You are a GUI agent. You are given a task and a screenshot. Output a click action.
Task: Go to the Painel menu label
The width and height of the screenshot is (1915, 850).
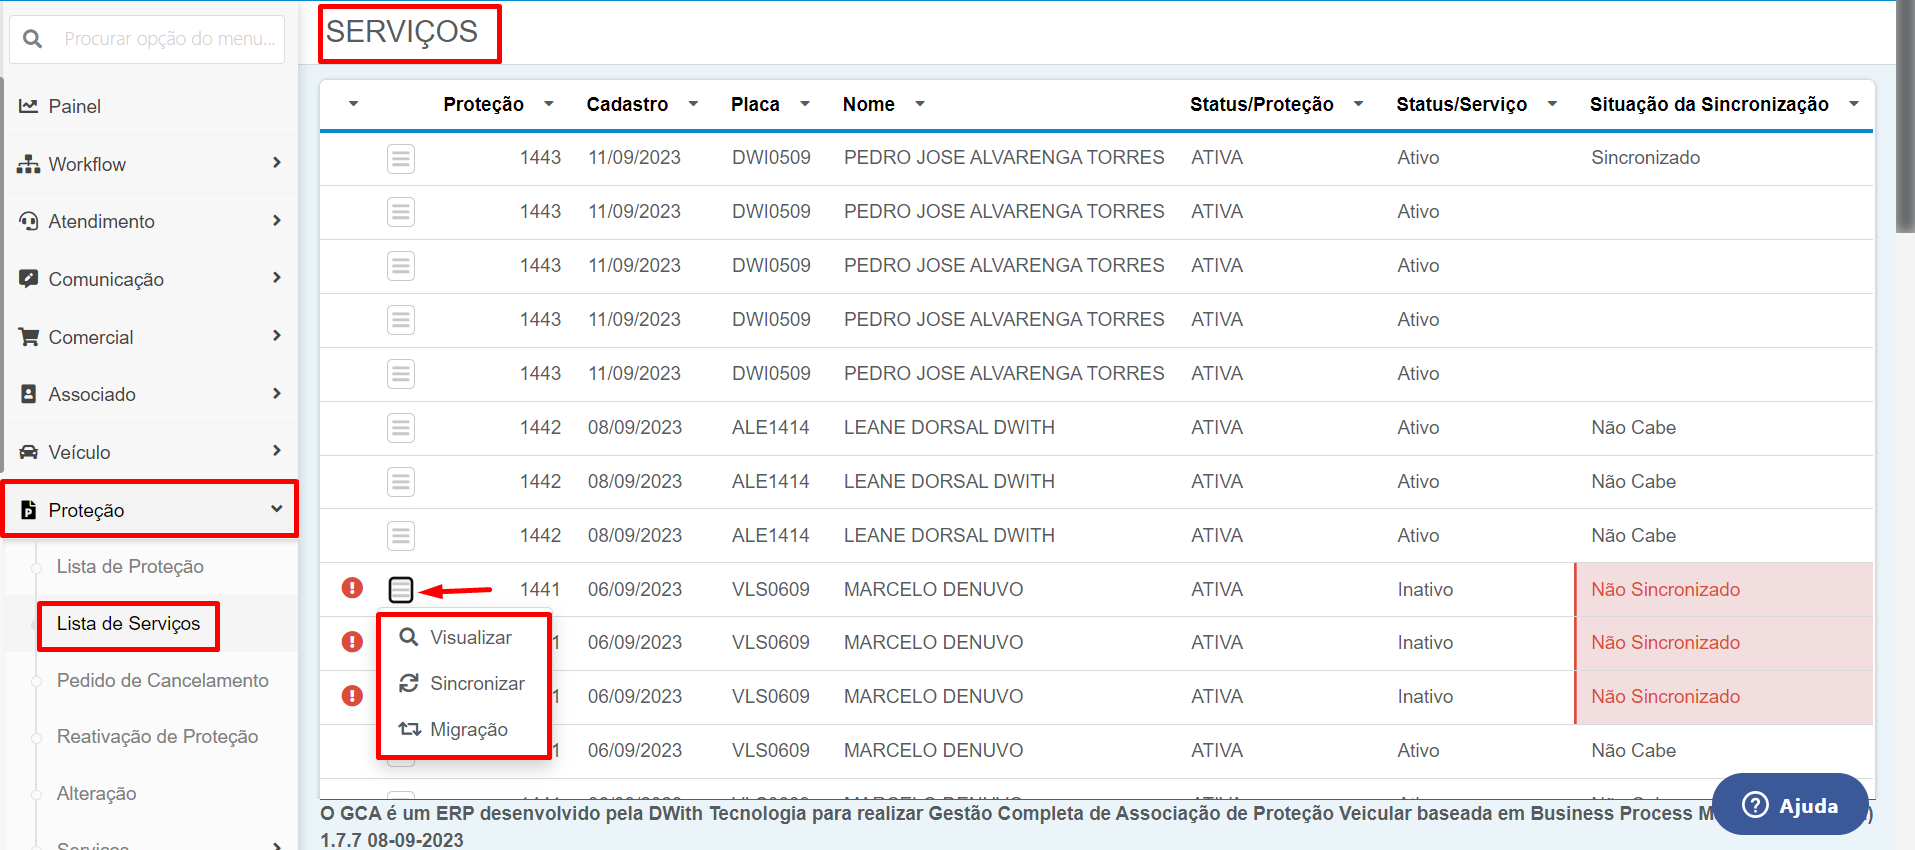click(x=75, y=106)
